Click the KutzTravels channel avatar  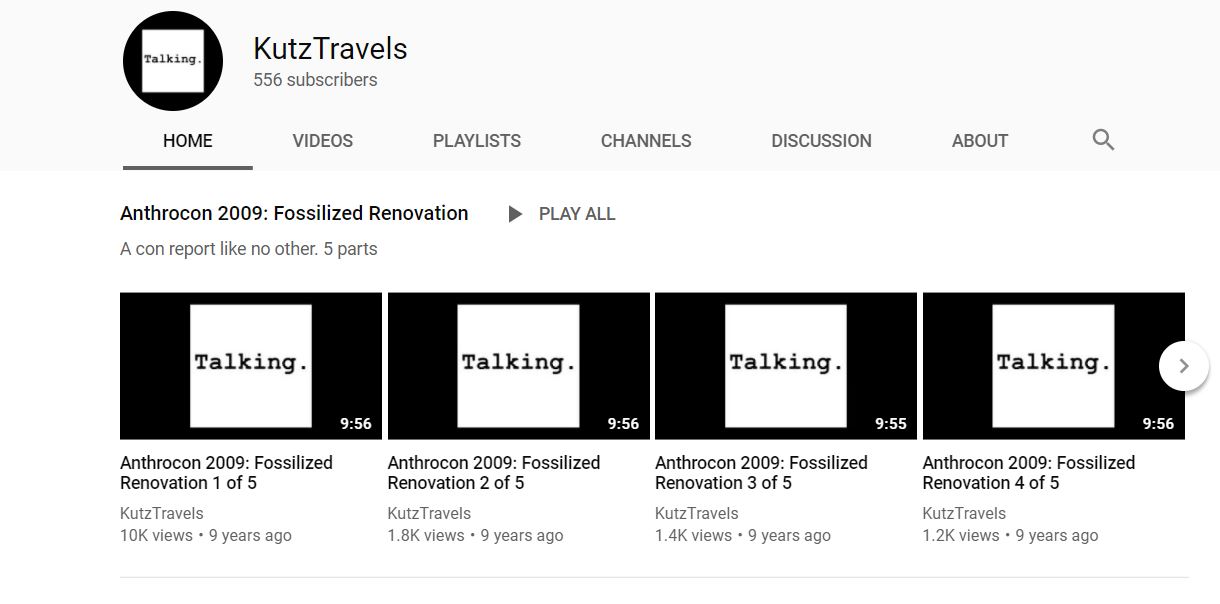[172, 61]
